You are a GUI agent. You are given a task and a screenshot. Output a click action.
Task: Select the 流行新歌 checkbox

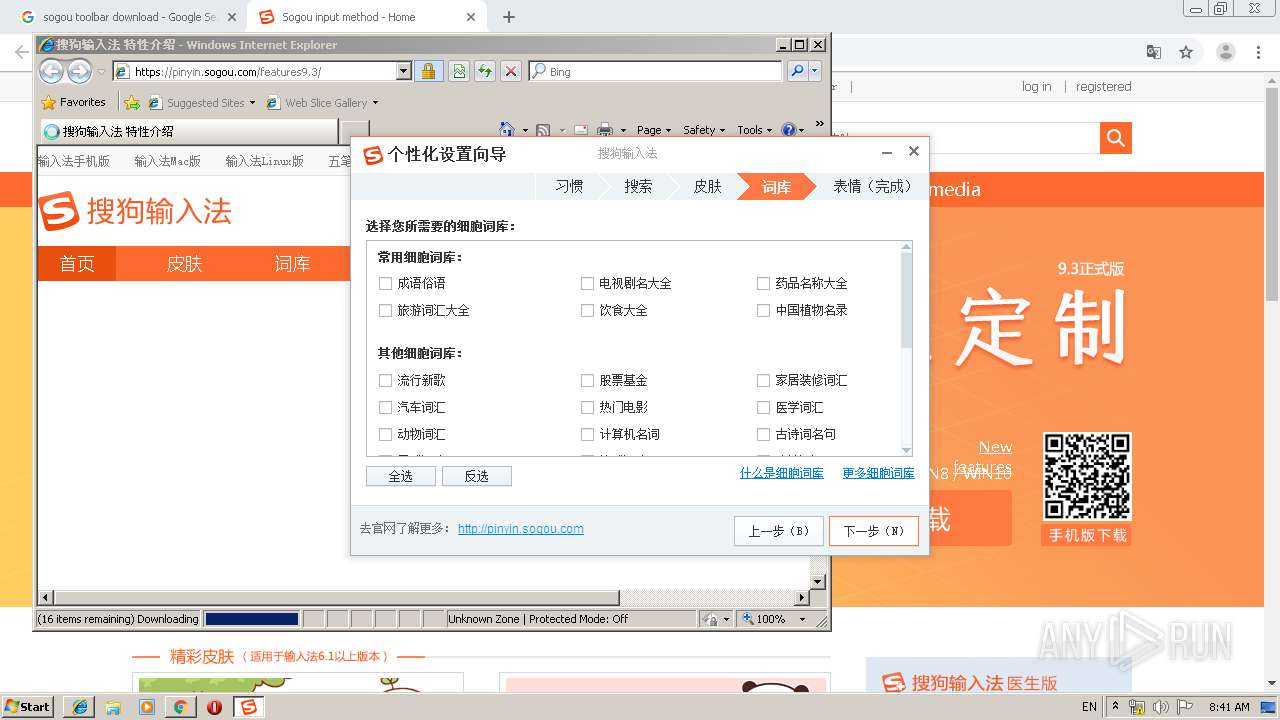386,381
